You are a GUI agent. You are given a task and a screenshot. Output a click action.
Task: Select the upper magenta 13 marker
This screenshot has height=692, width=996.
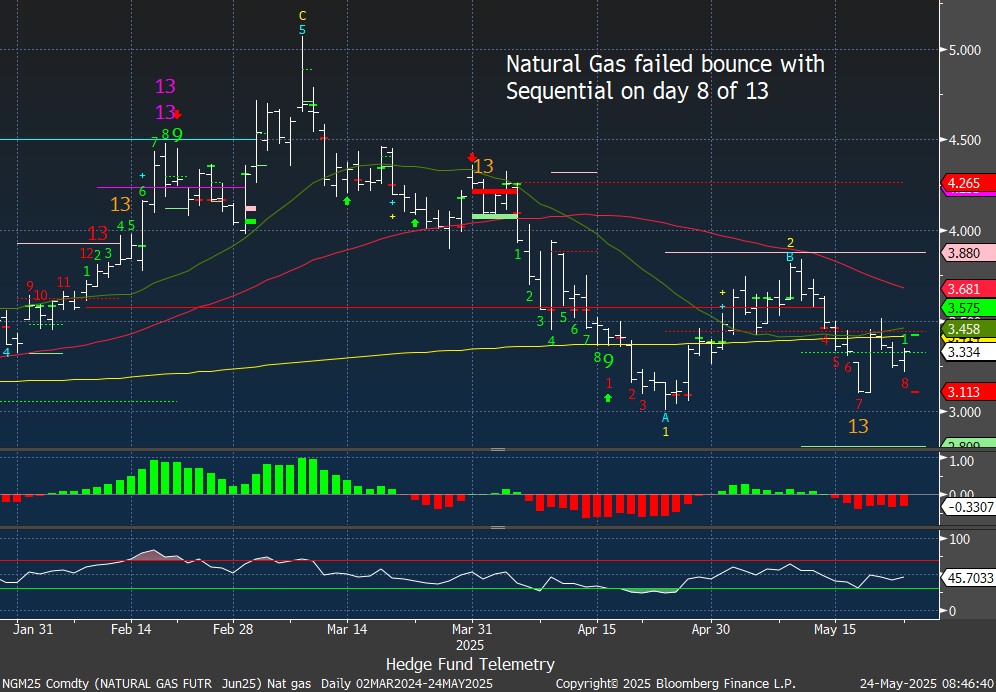165,86
